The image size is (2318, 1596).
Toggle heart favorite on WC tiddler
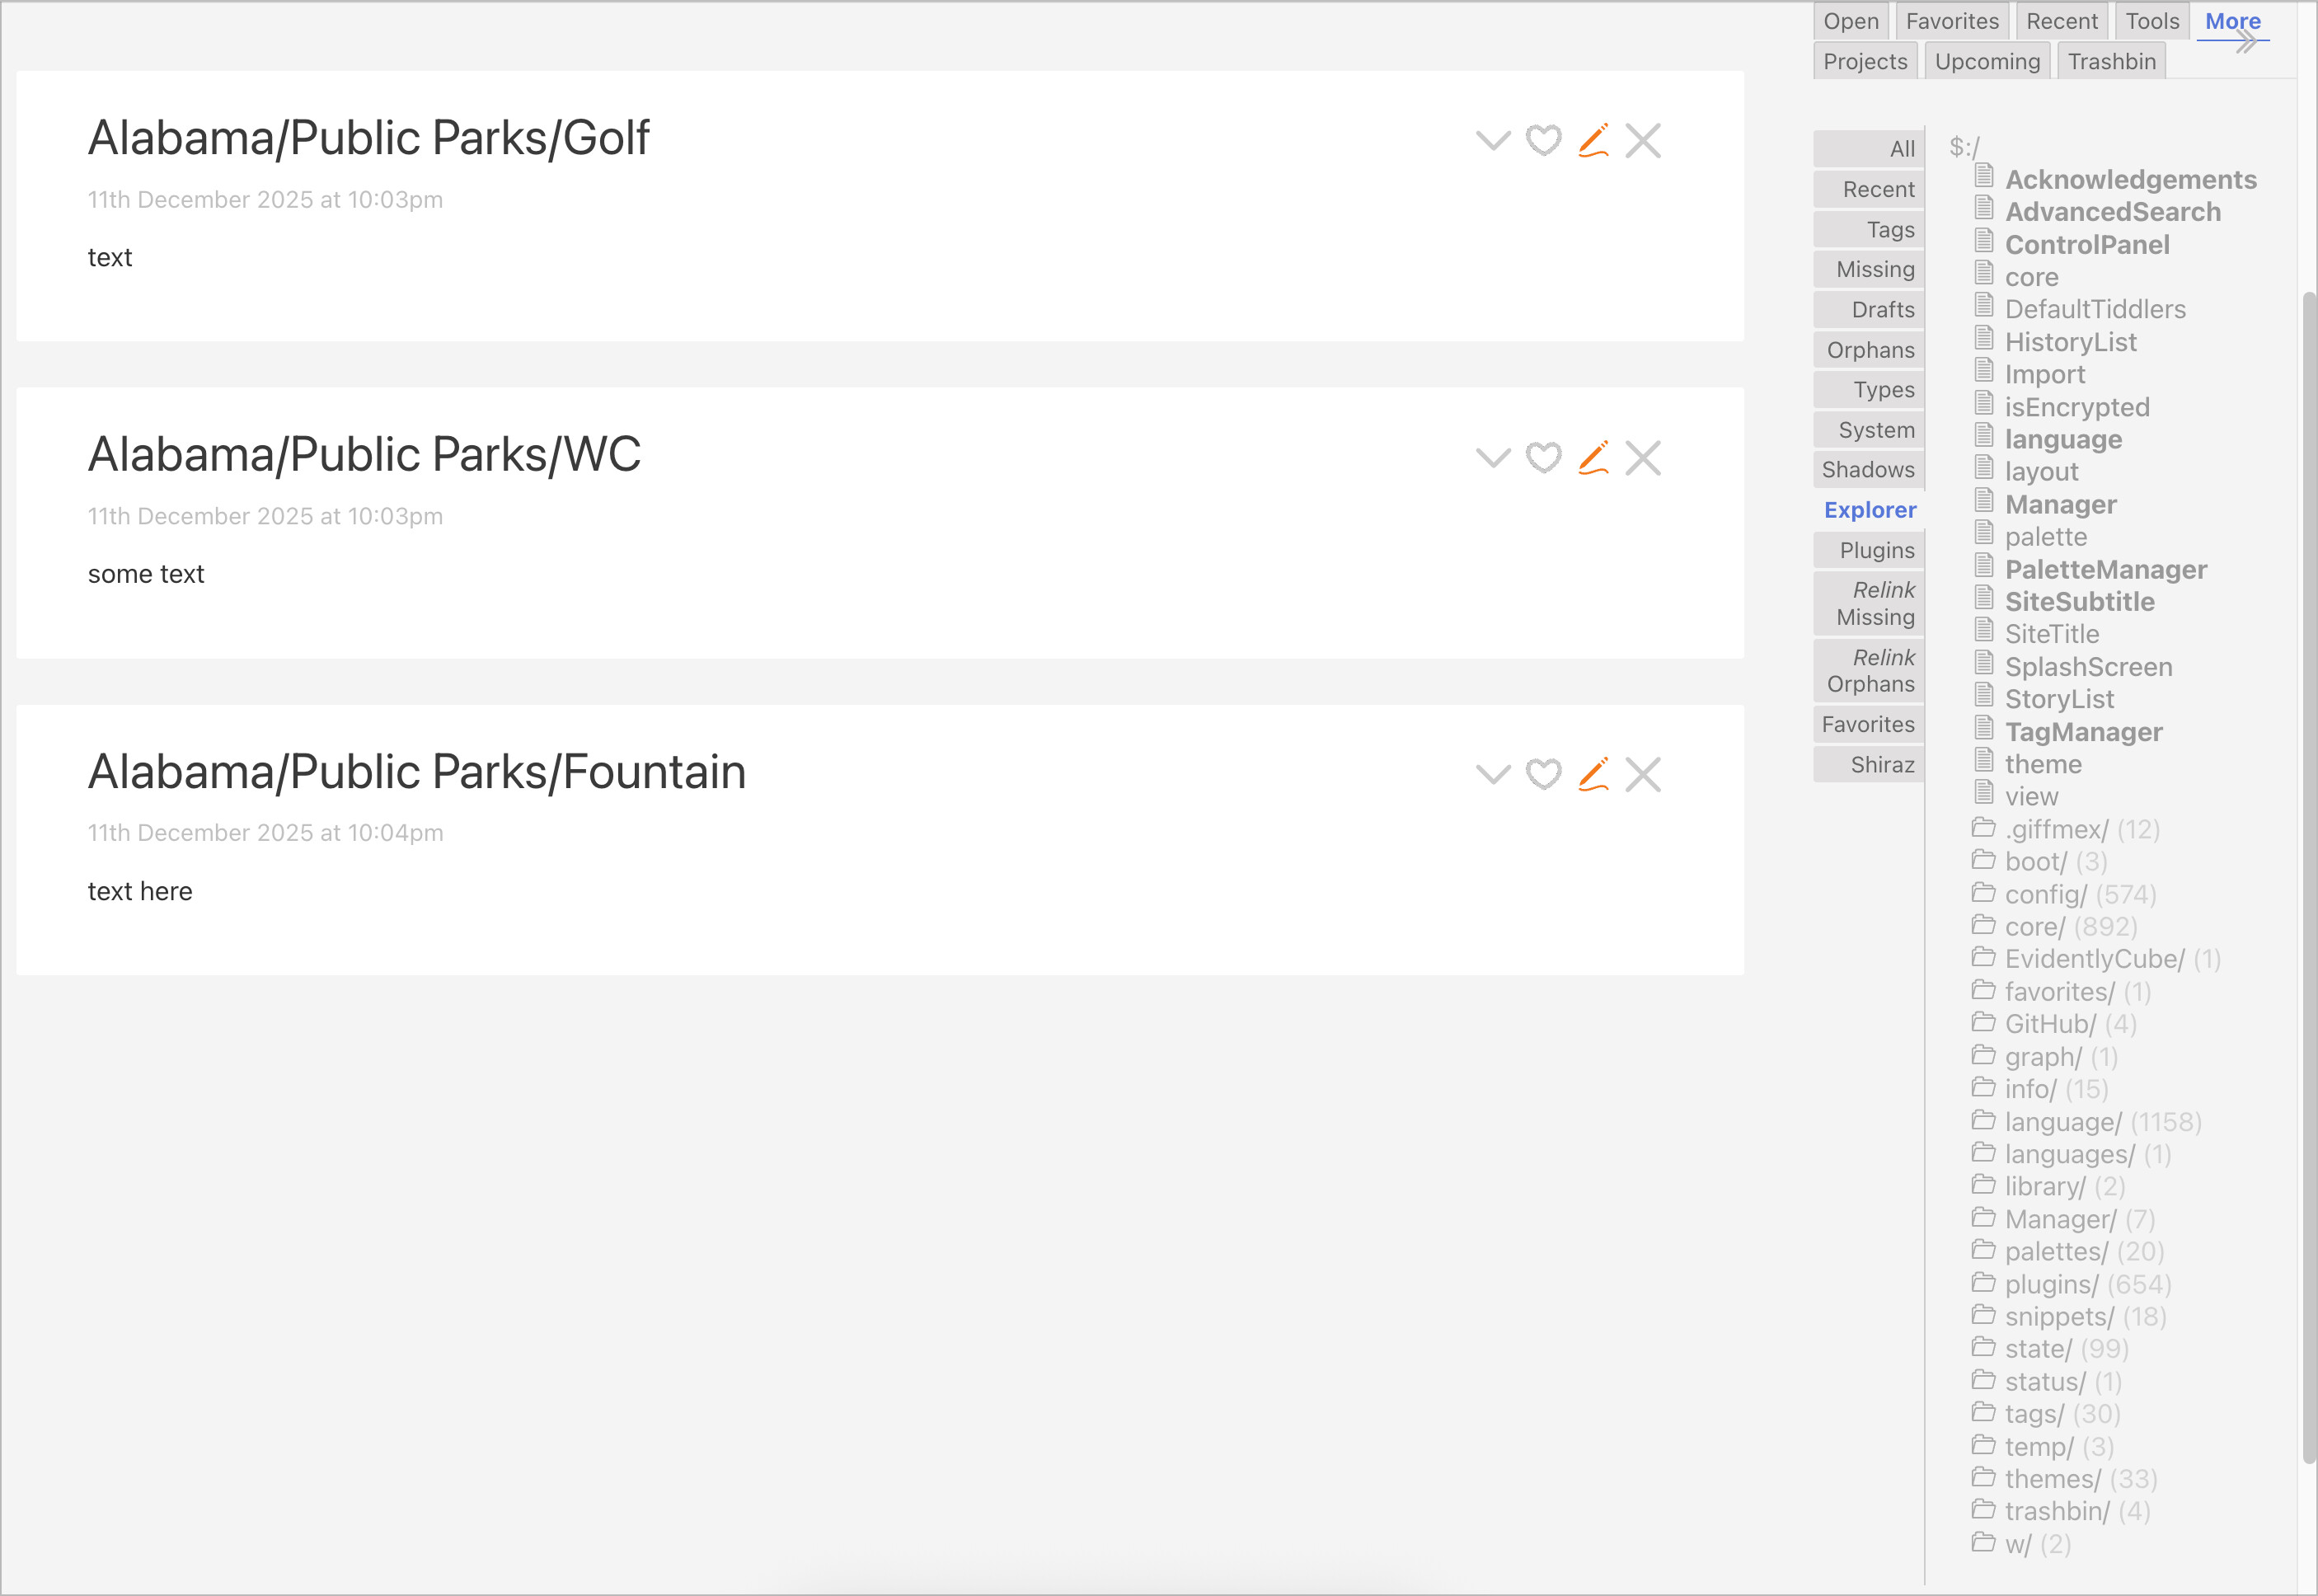click(x=1543, y=458)
